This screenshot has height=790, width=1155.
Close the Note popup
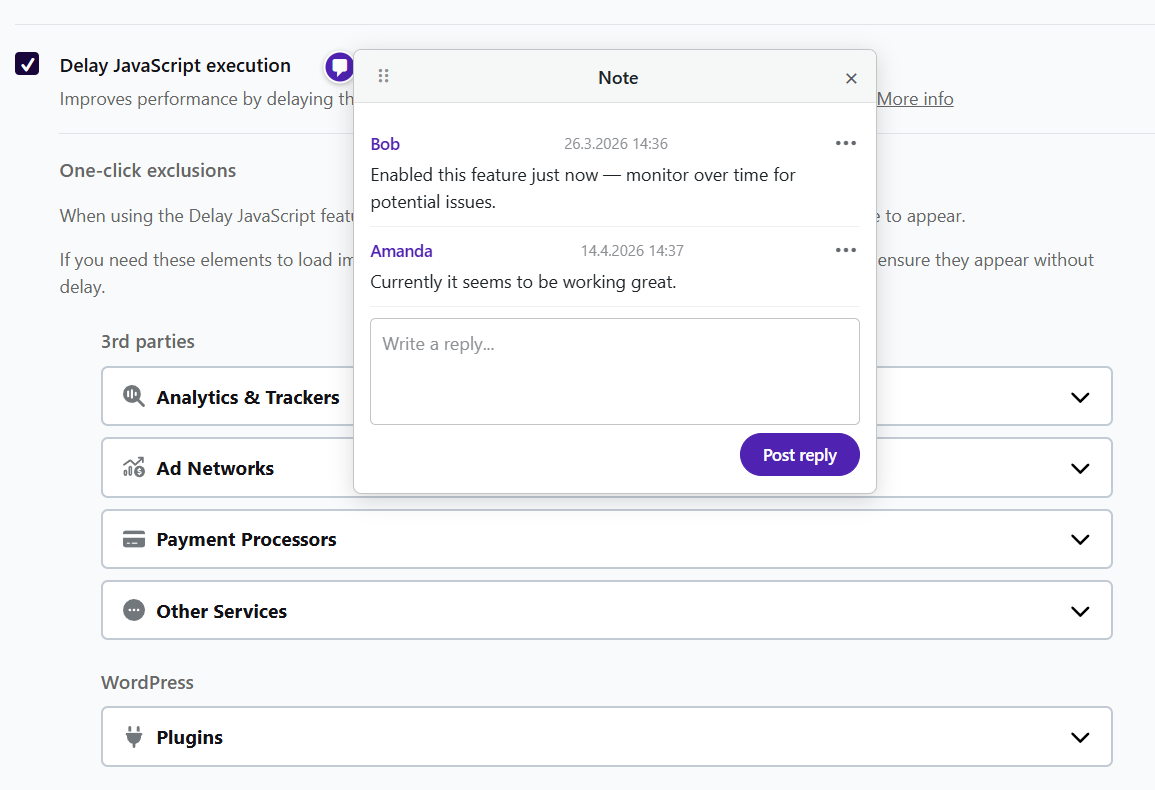[851, 77]
